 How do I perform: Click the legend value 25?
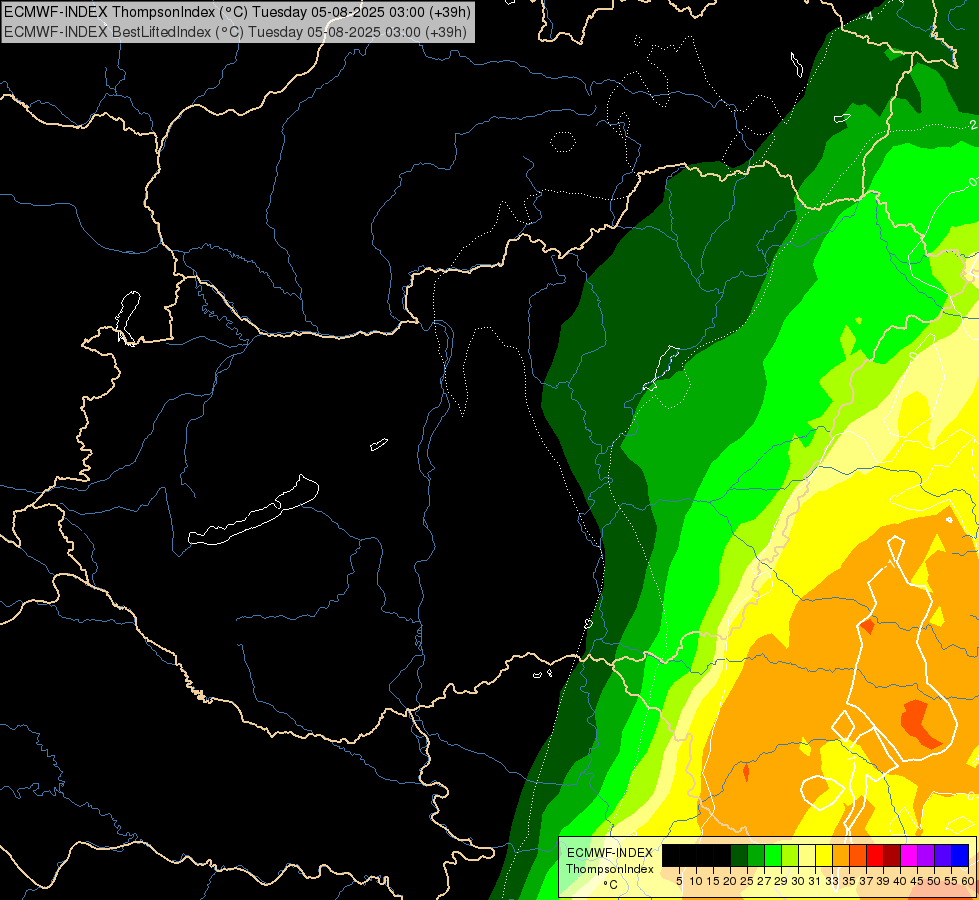pyautogui.click(x=747, y=881)
